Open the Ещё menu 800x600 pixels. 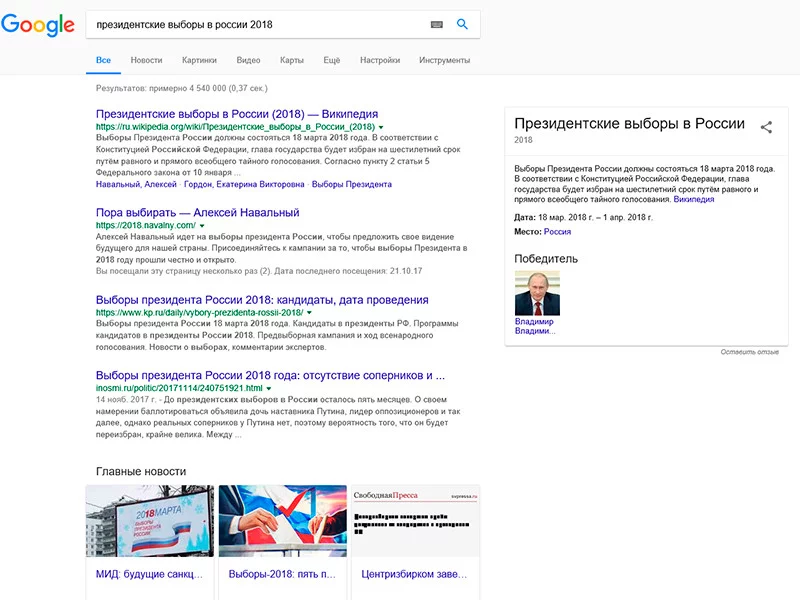[332, 60]
